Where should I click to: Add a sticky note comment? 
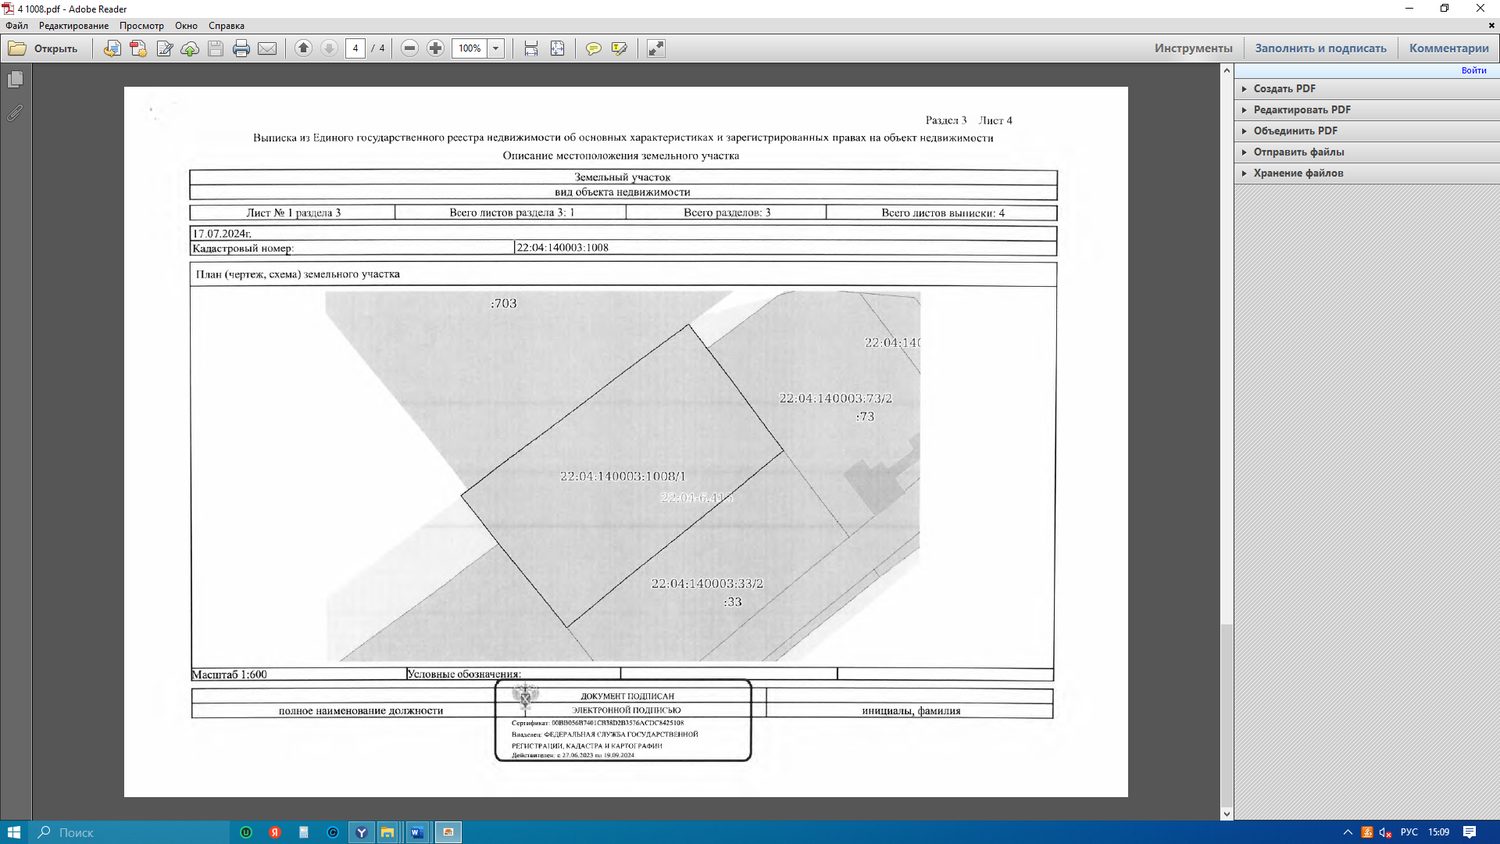point(593,48)
